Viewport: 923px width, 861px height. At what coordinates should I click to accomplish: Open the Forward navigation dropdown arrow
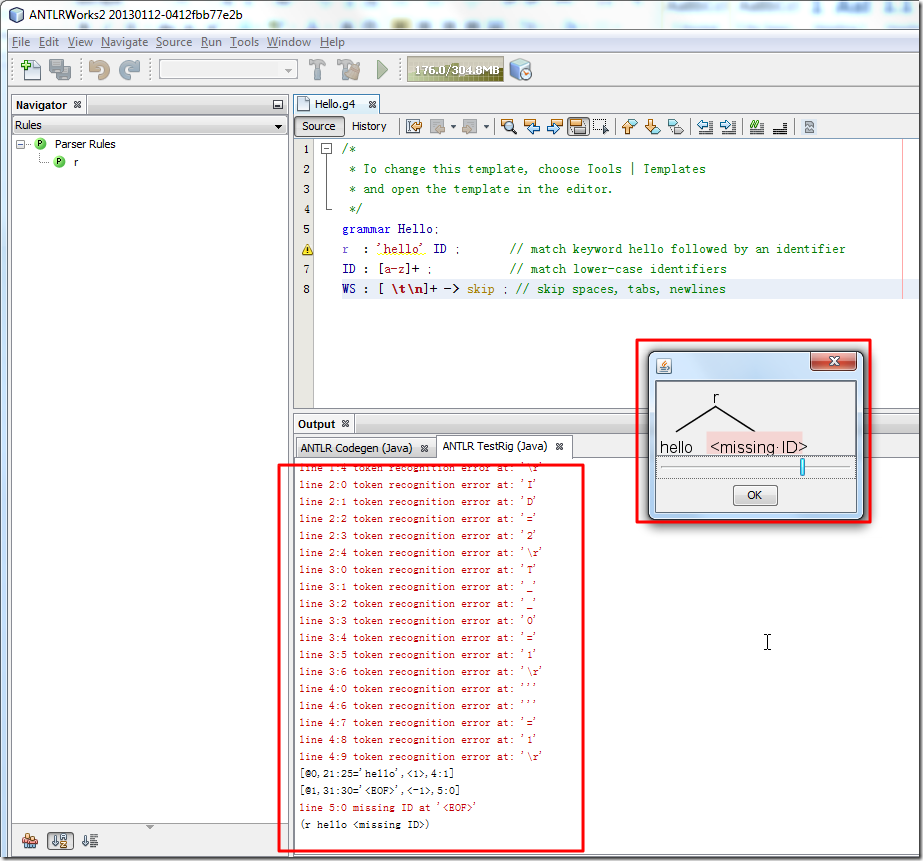486,127
